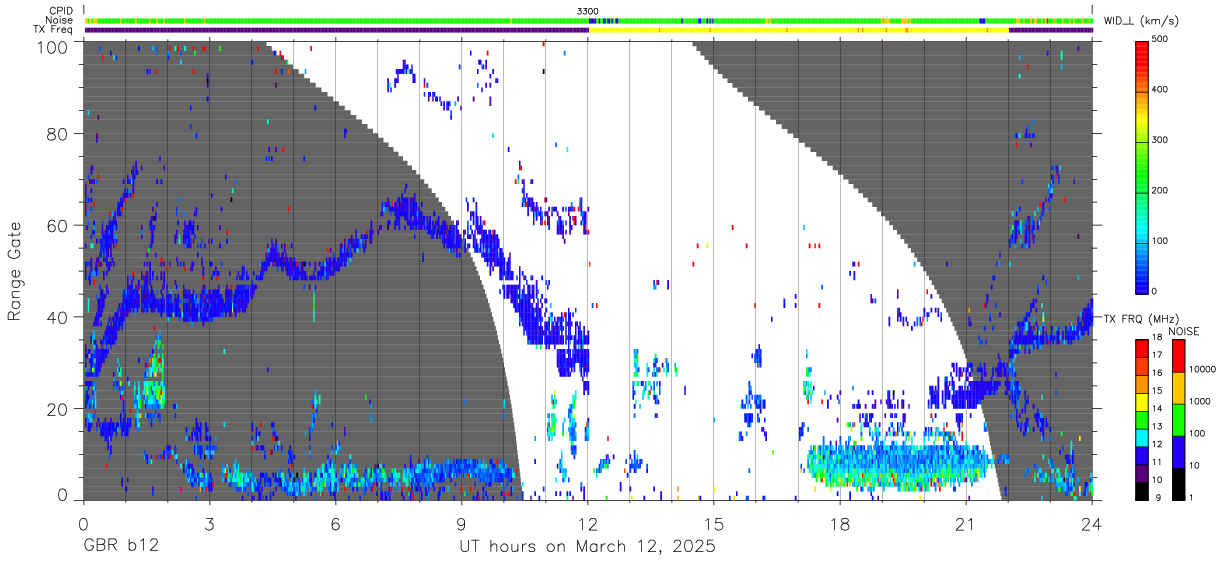Screen dimensions: 1228x567
Task: Click the 'NOISE' scale title
Action: tap(1184, 330)
